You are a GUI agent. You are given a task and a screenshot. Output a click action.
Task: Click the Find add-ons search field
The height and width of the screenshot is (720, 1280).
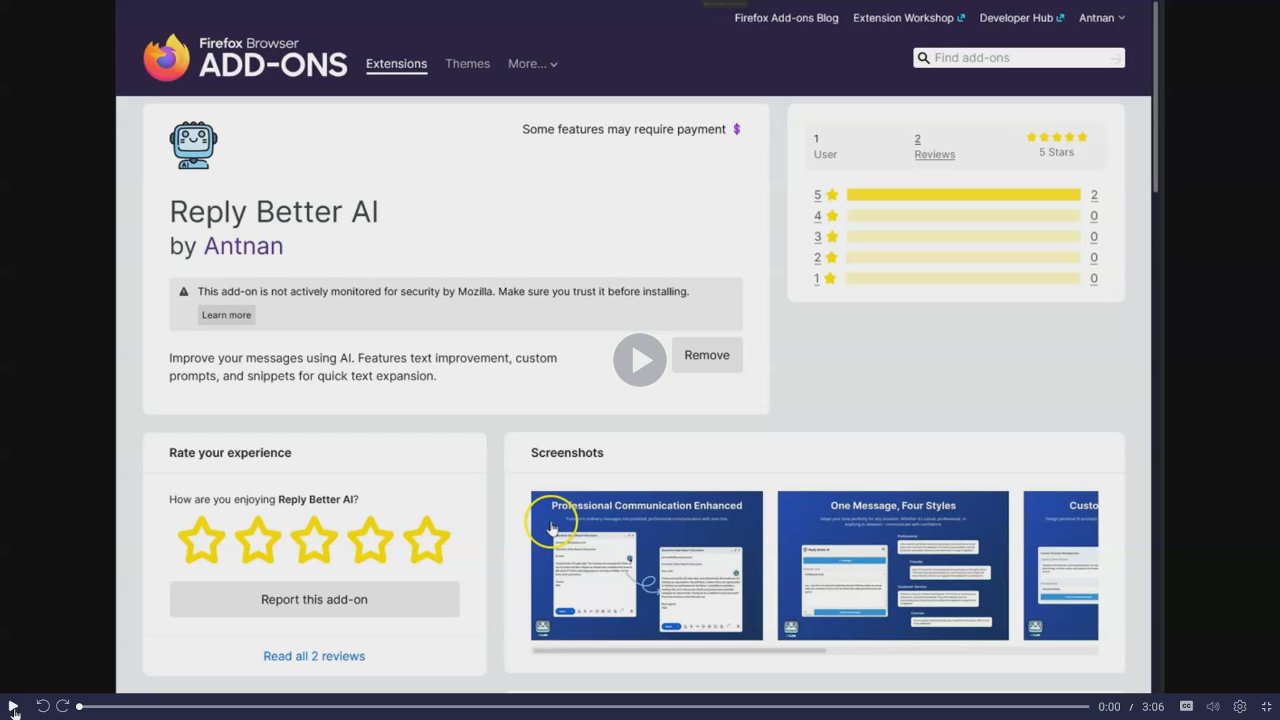click(1018, 58)
